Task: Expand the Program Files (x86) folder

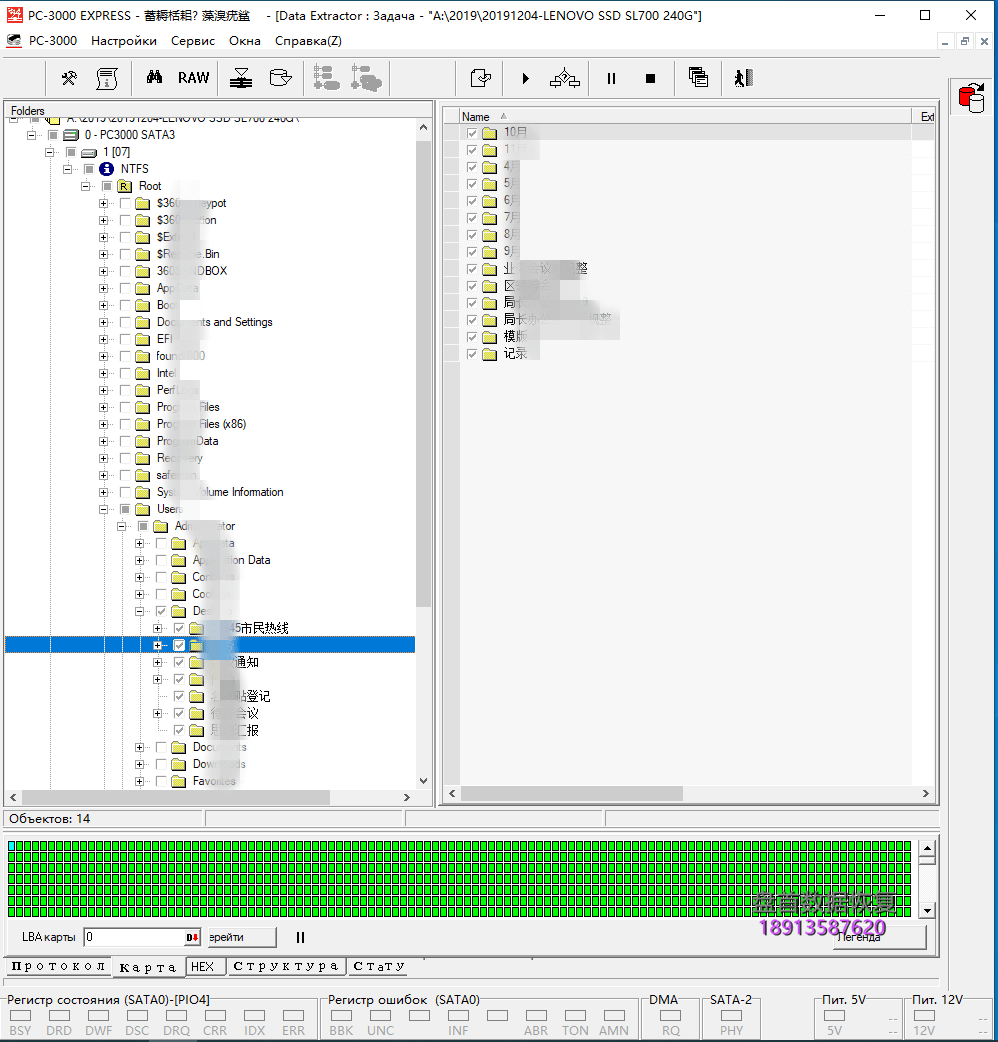Action: click(x=104, y=424)
